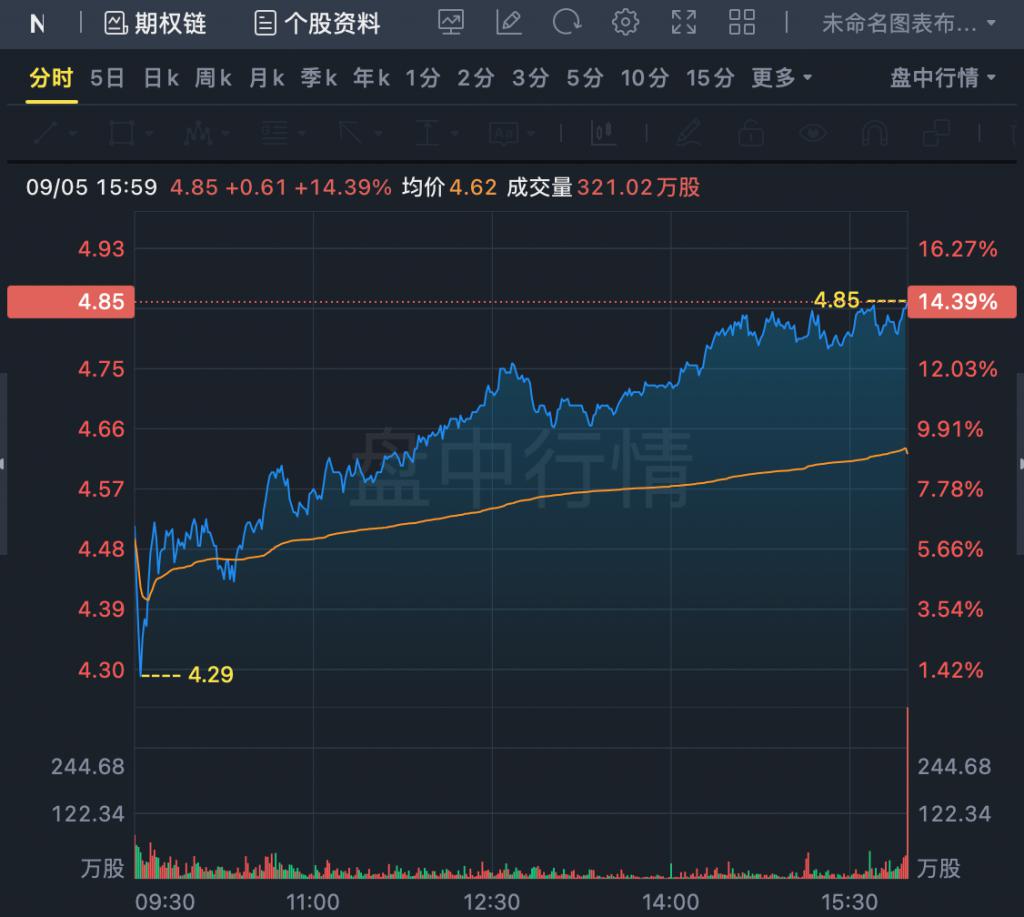Image resolution: width=1024 pixels, height=917 pixels.
Task: Open the 期权链 options chain
Action: click(156, 23)
